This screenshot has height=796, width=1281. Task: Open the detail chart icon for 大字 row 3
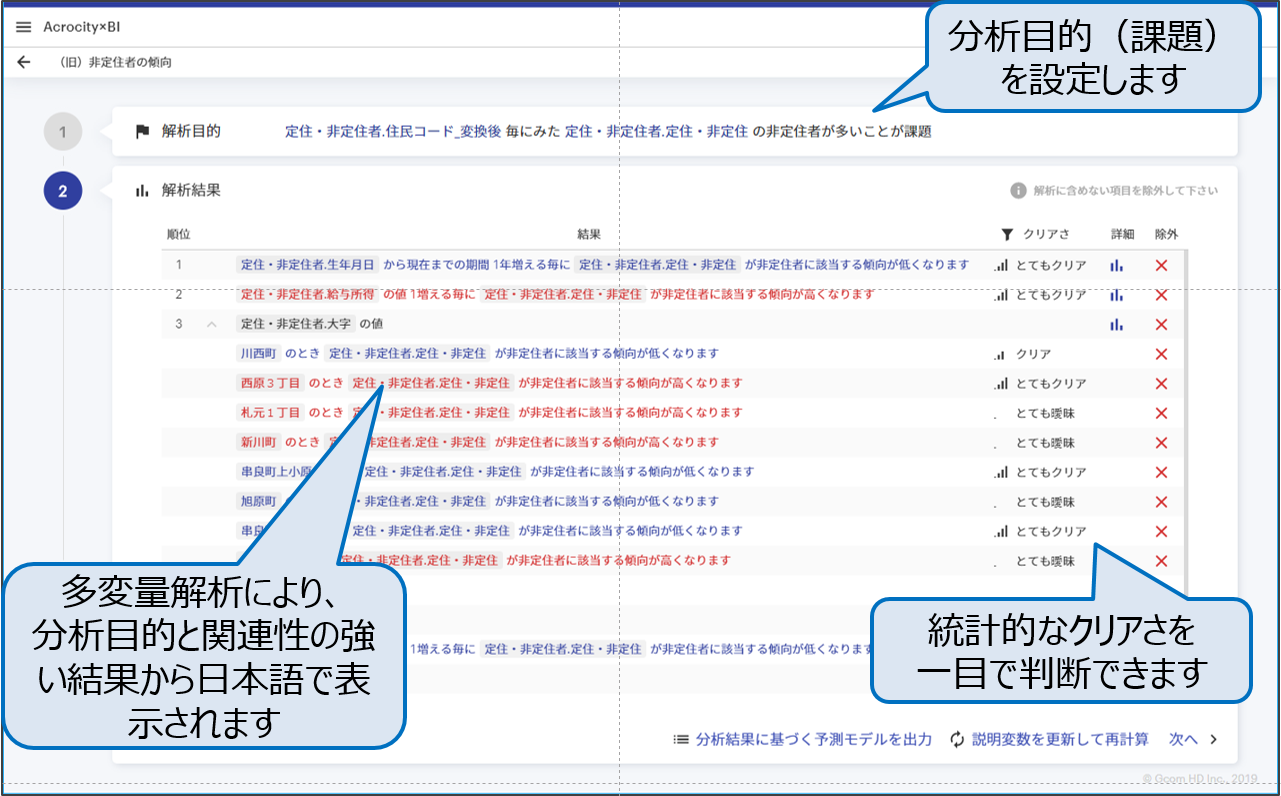1116,324
